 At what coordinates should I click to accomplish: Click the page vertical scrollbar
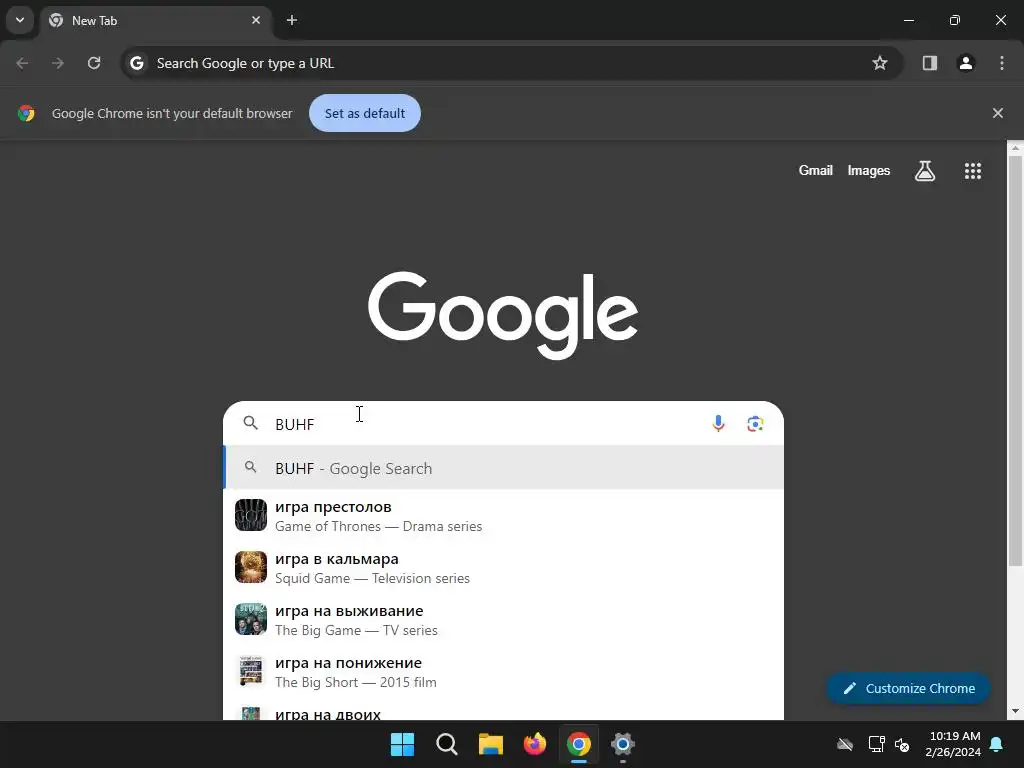click(1015, 360)
